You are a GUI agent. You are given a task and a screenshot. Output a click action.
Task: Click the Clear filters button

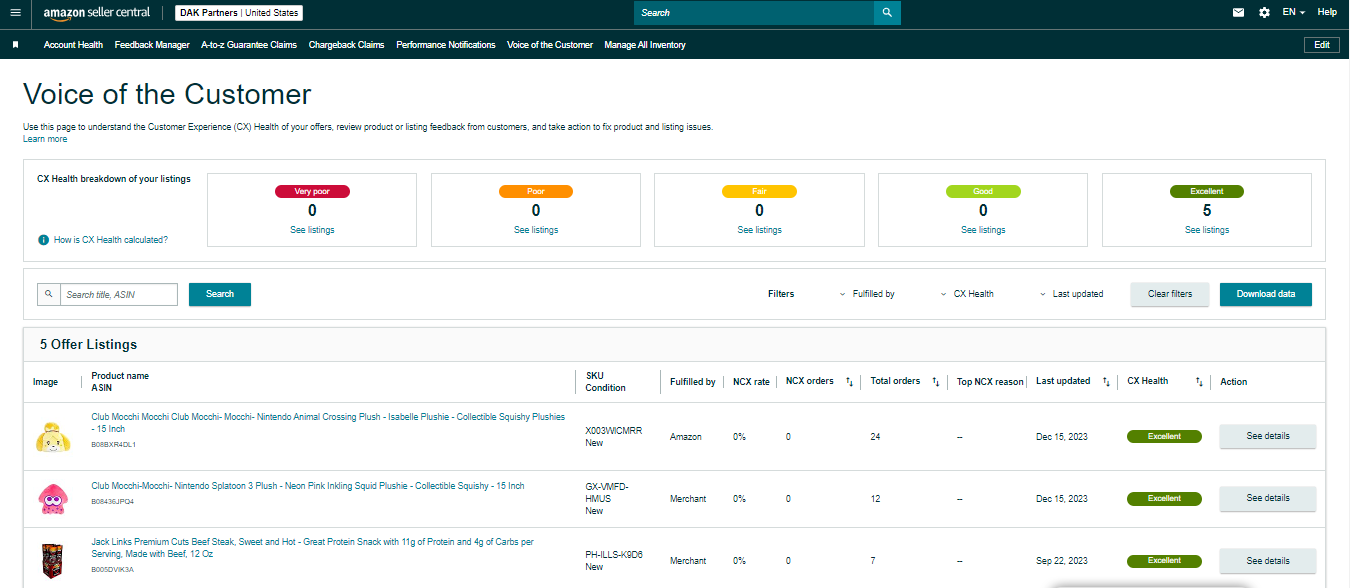coord(1170,294)
